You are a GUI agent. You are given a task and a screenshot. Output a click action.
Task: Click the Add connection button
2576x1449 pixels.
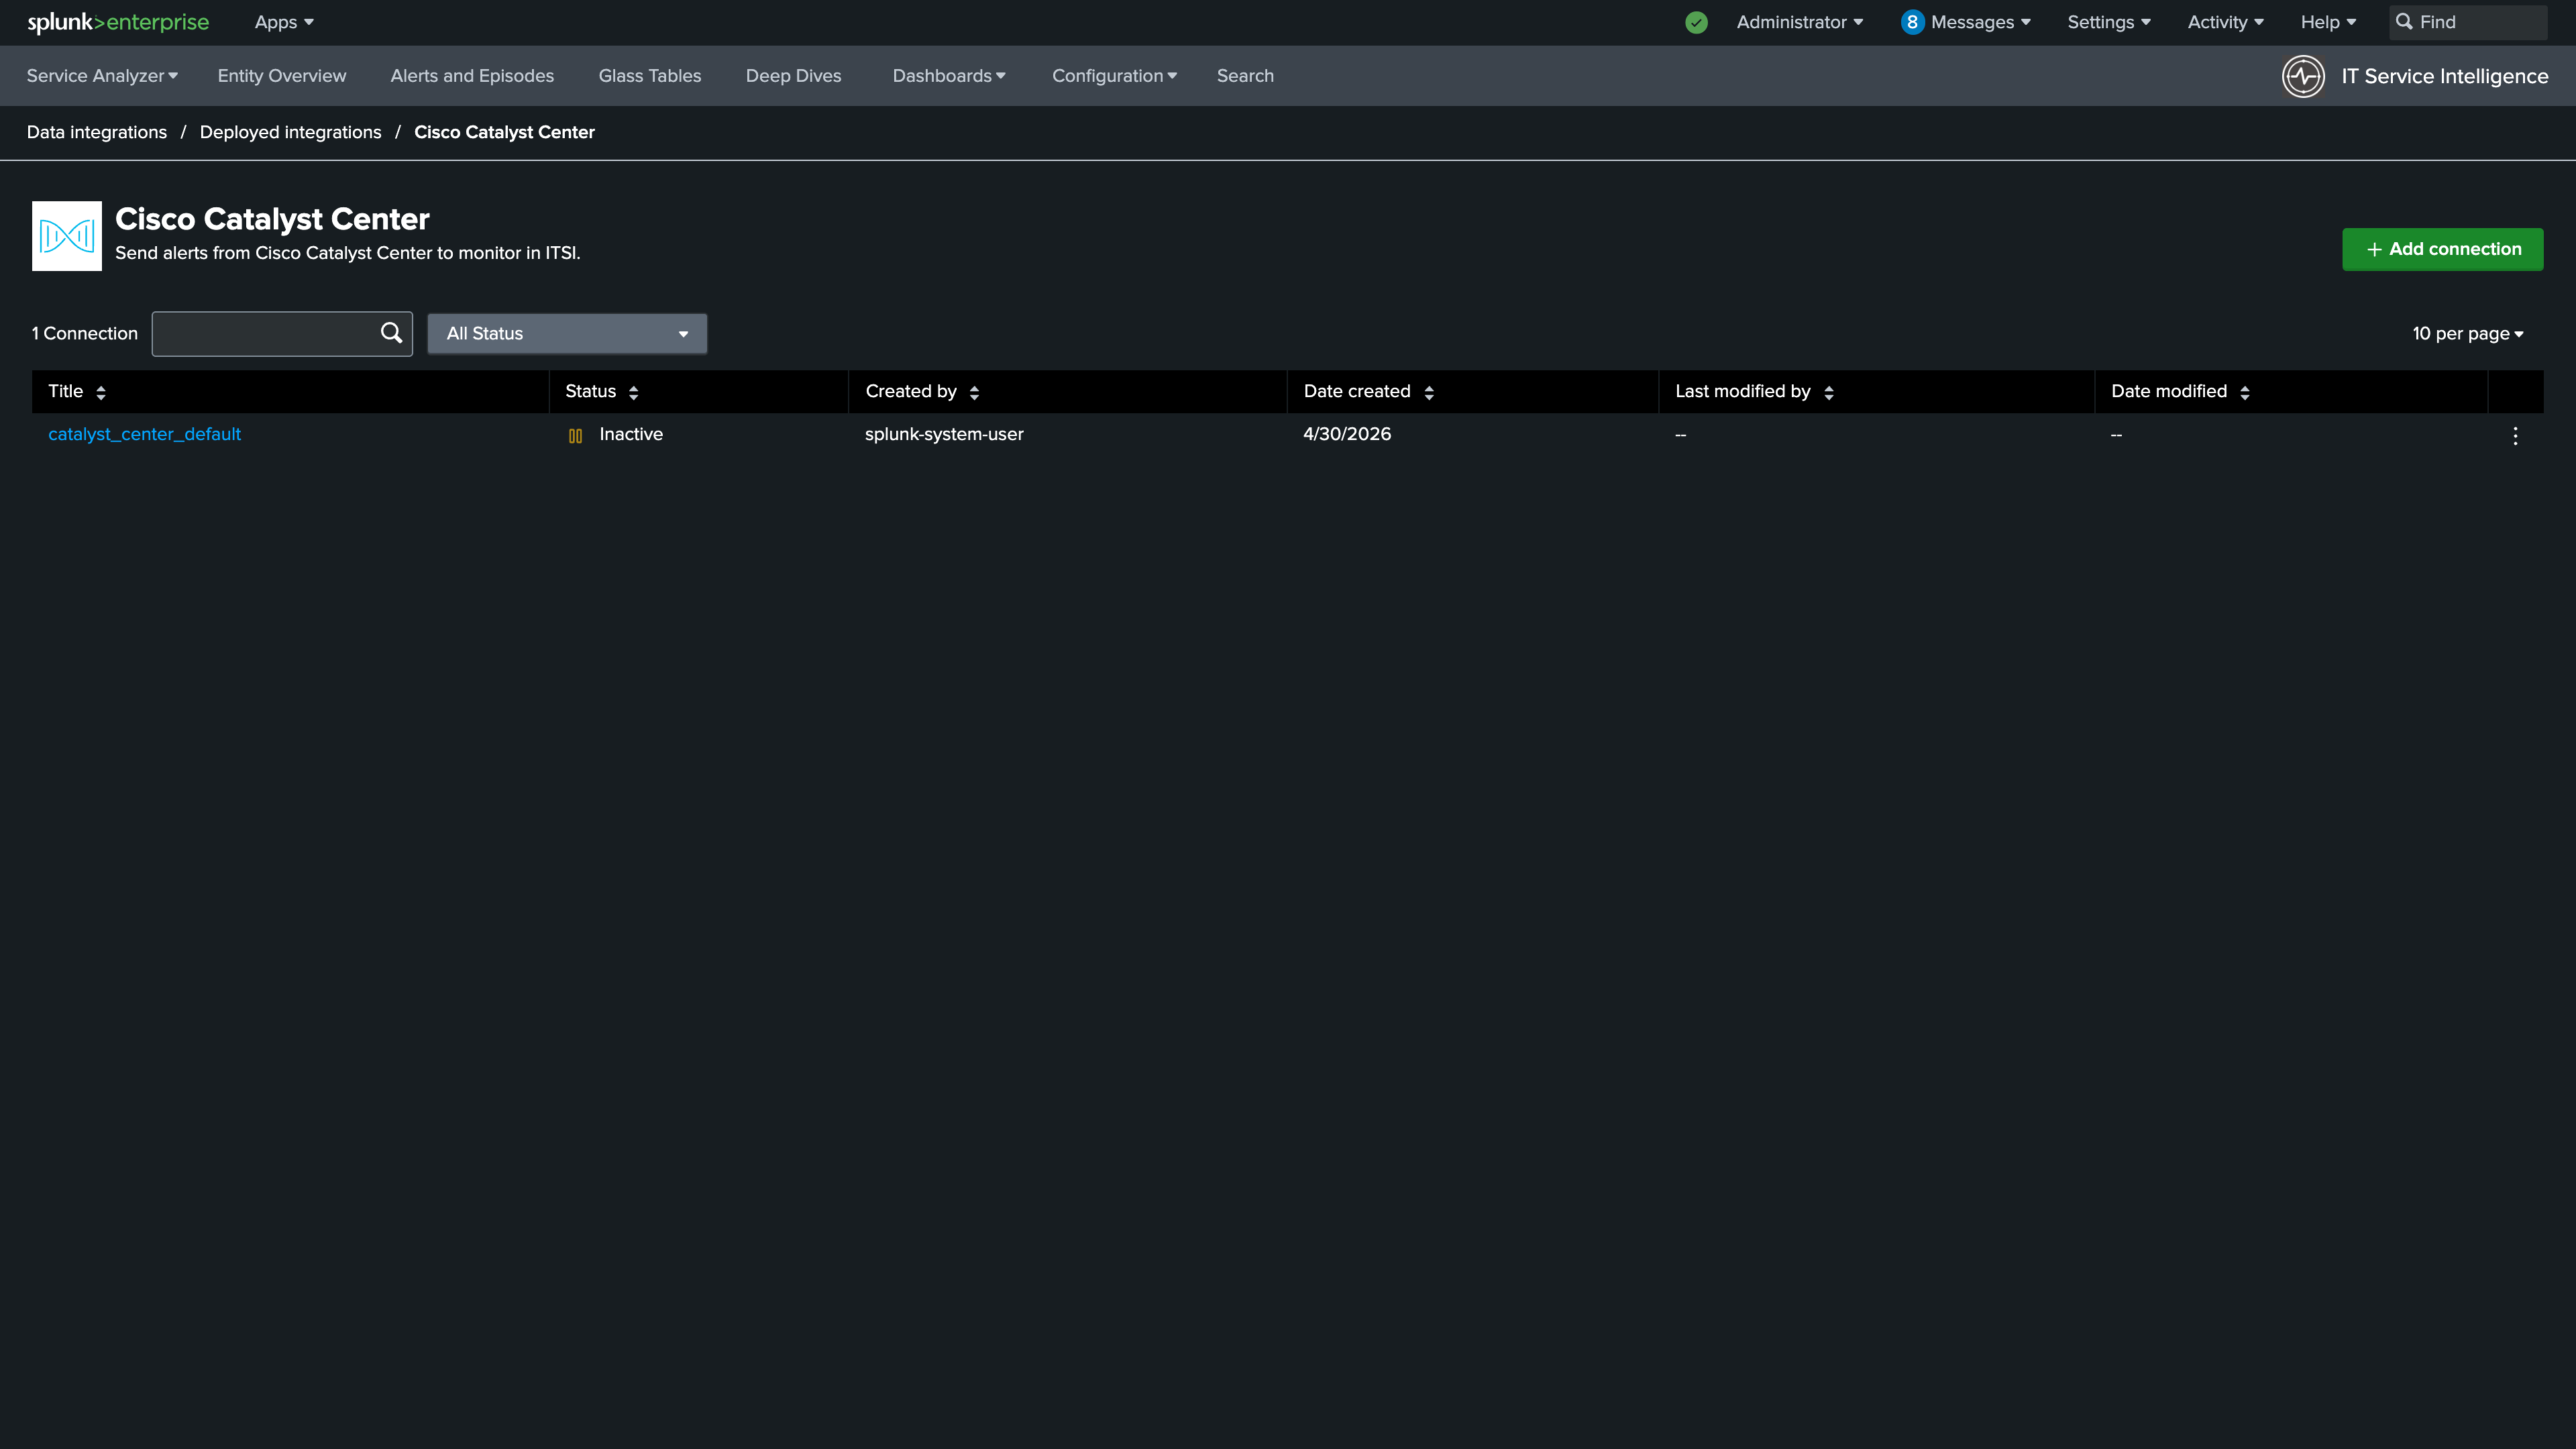[x=2442, y=249]
